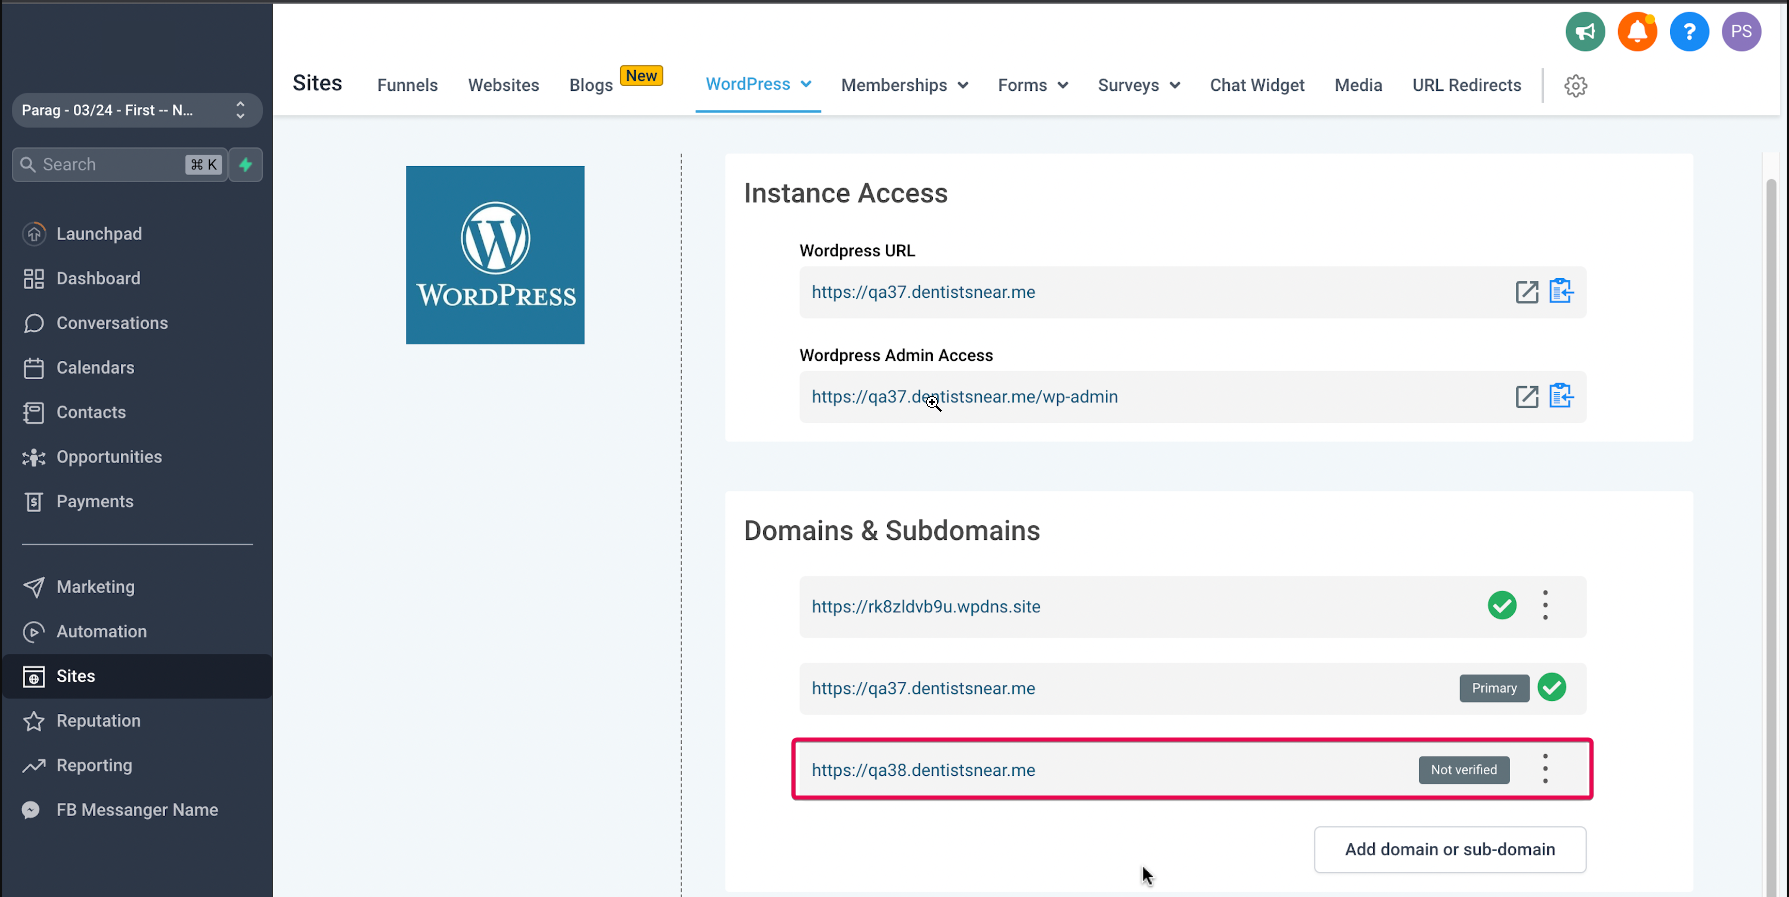1789x897 pixels.
Task: Click the Reporting trend line icon
Action: click(x=34, y=766)
